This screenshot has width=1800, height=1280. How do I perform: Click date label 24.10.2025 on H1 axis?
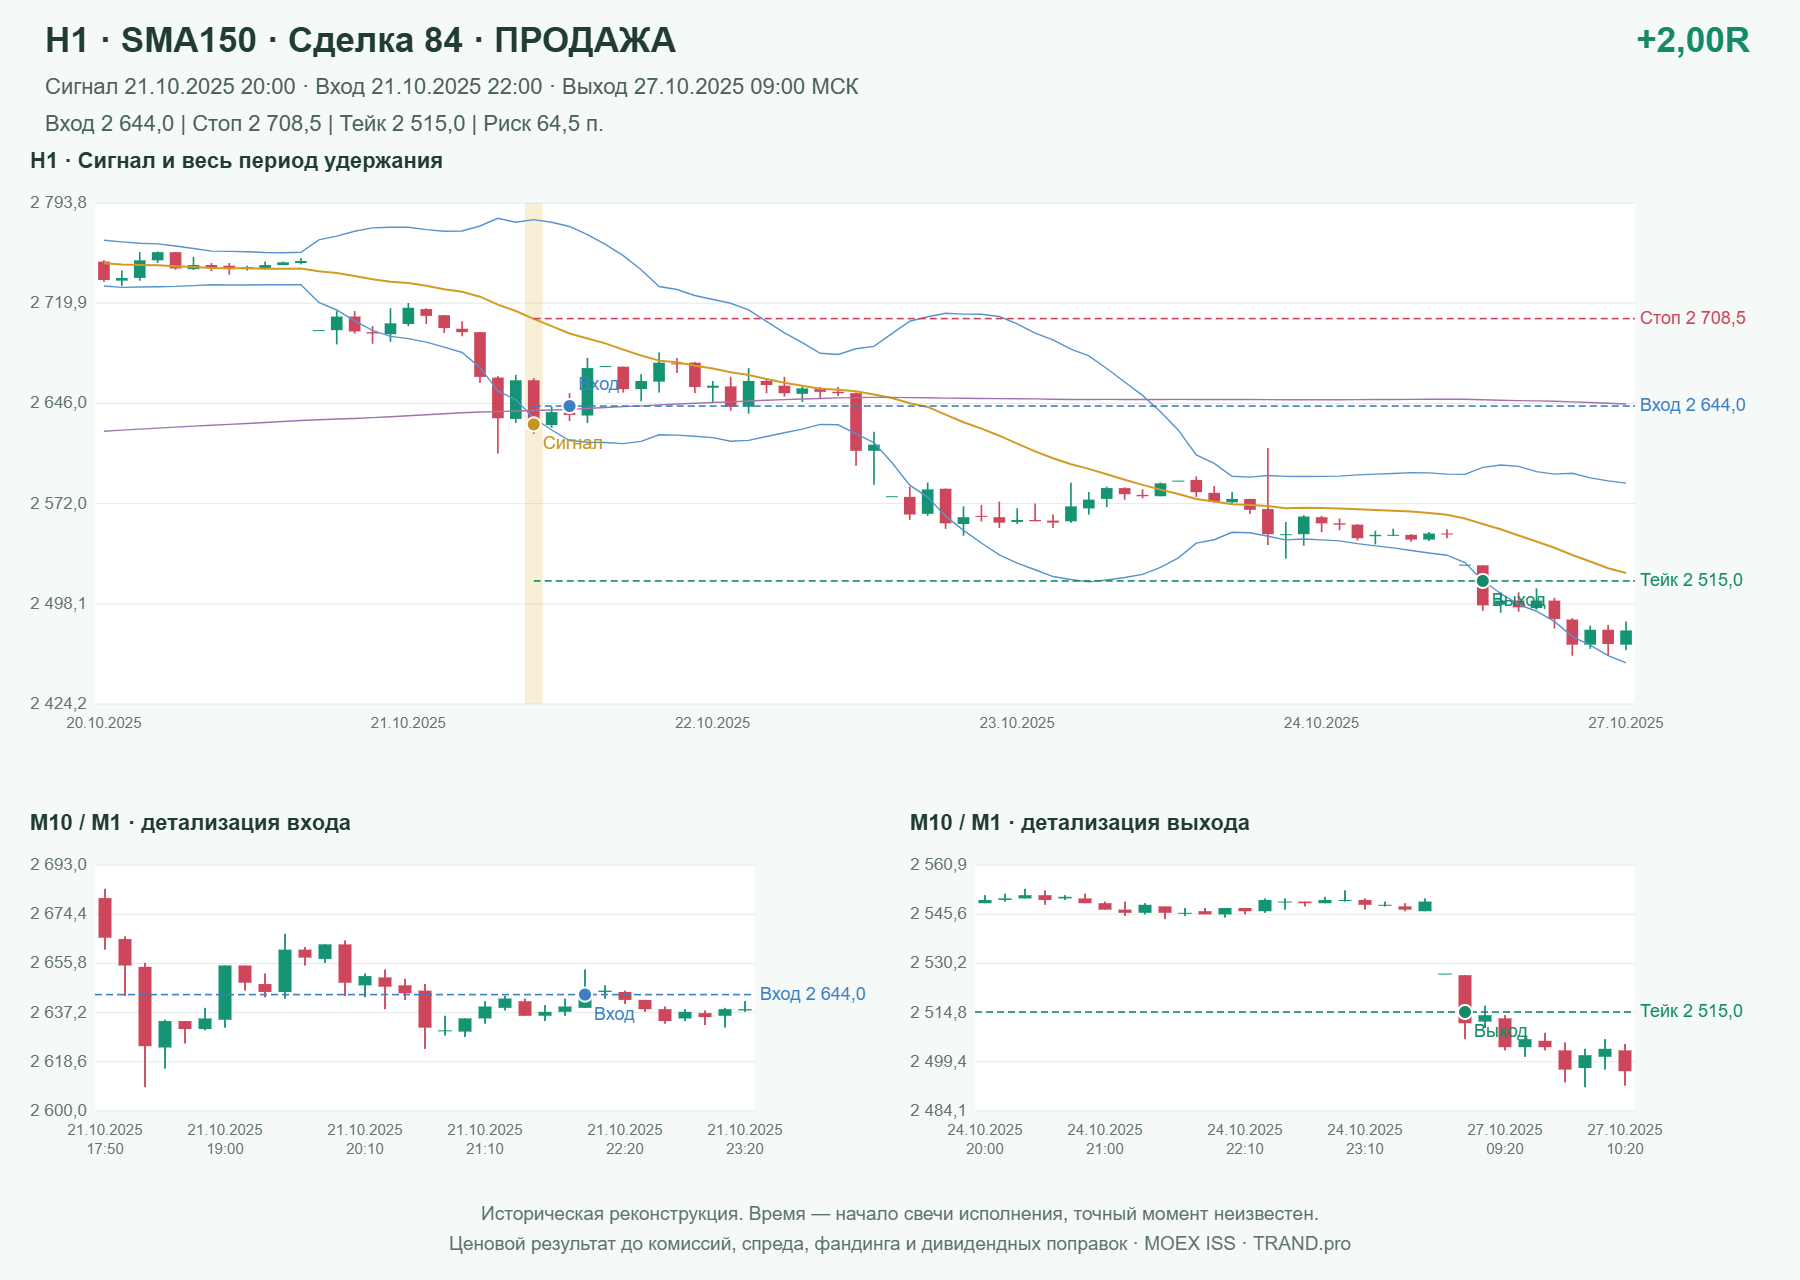coord(1321,723)
